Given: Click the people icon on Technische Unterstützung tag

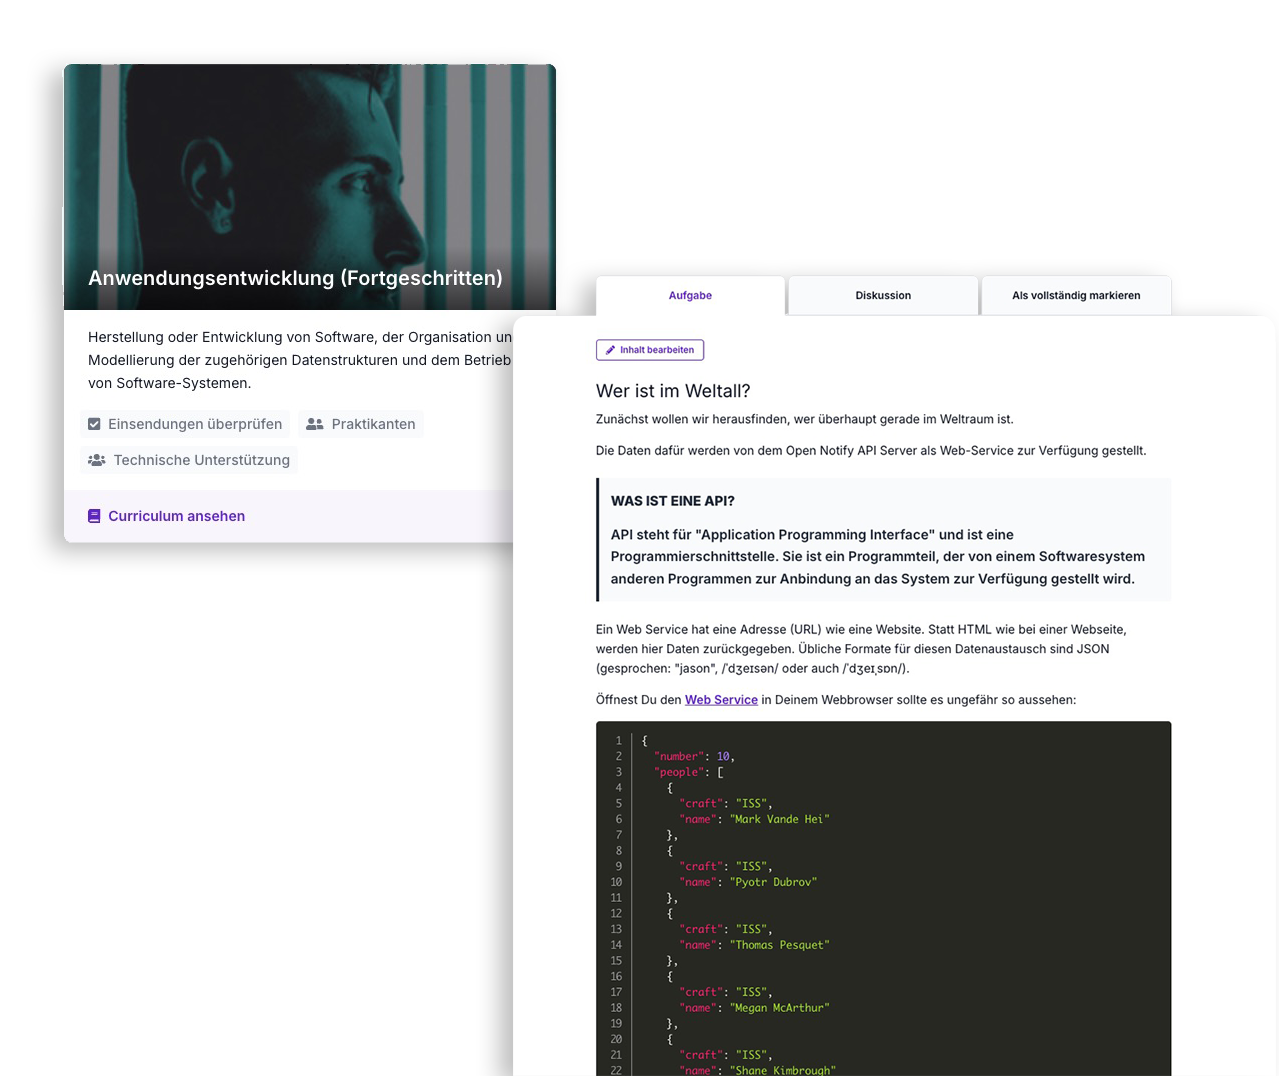Looking at the screenshot, I should click(98, 460).
